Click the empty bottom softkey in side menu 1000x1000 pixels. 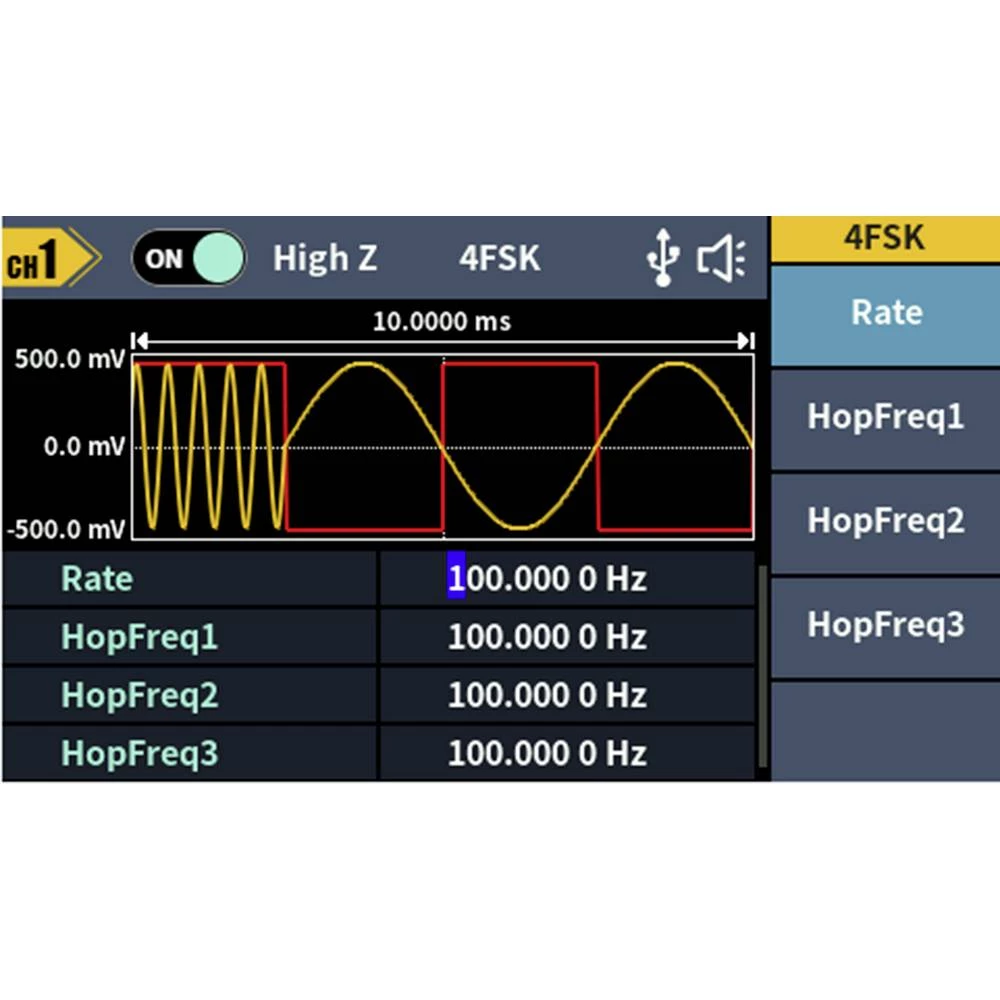click(885, 730)
